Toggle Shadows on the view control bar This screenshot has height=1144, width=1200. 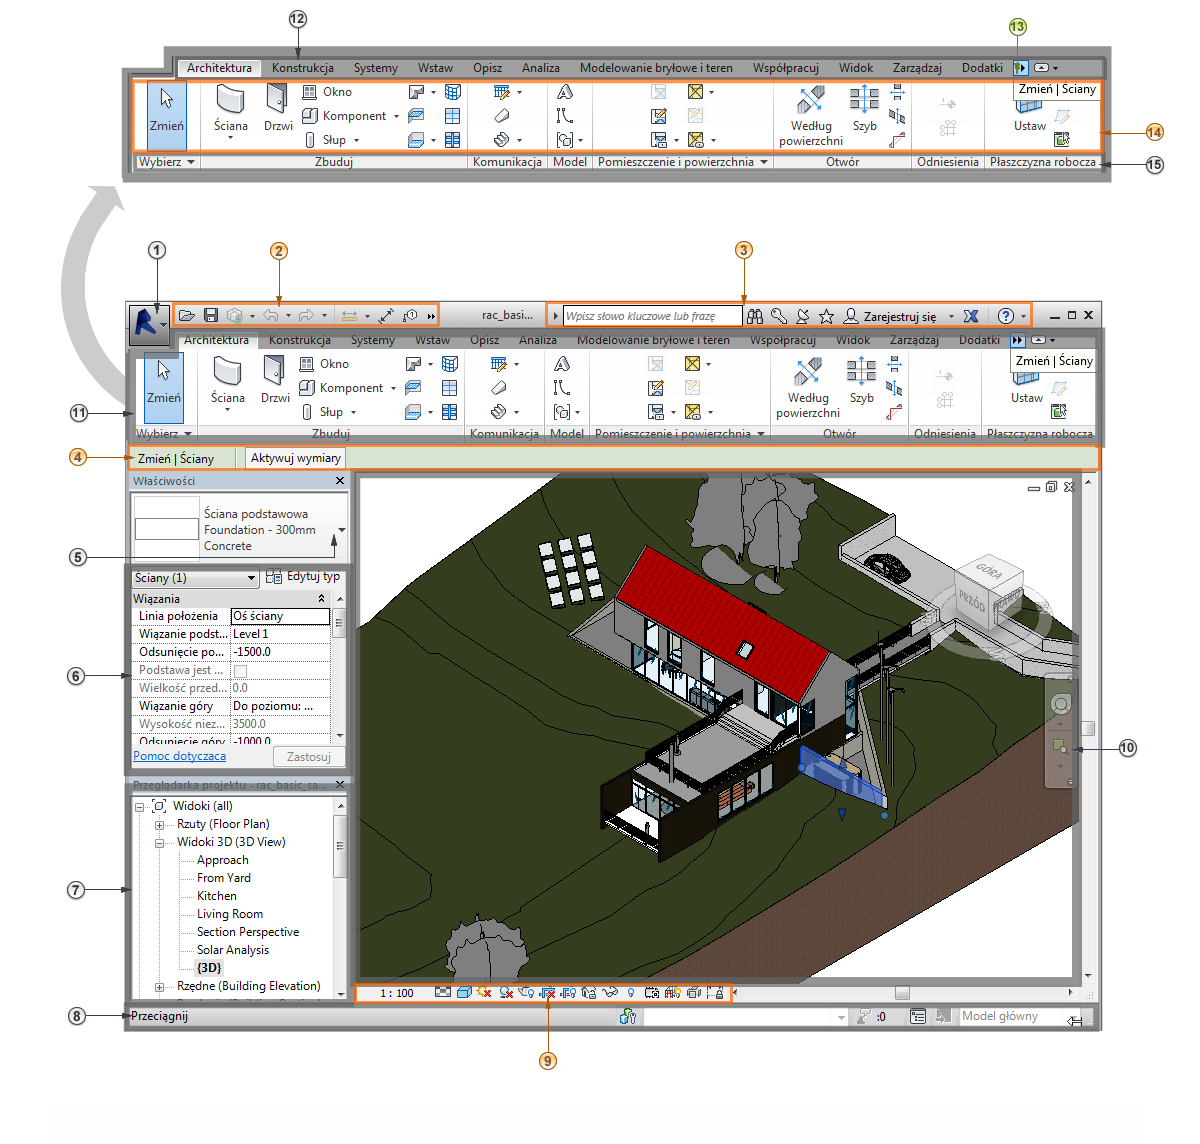pyautogui.click(x=506, y=993)
